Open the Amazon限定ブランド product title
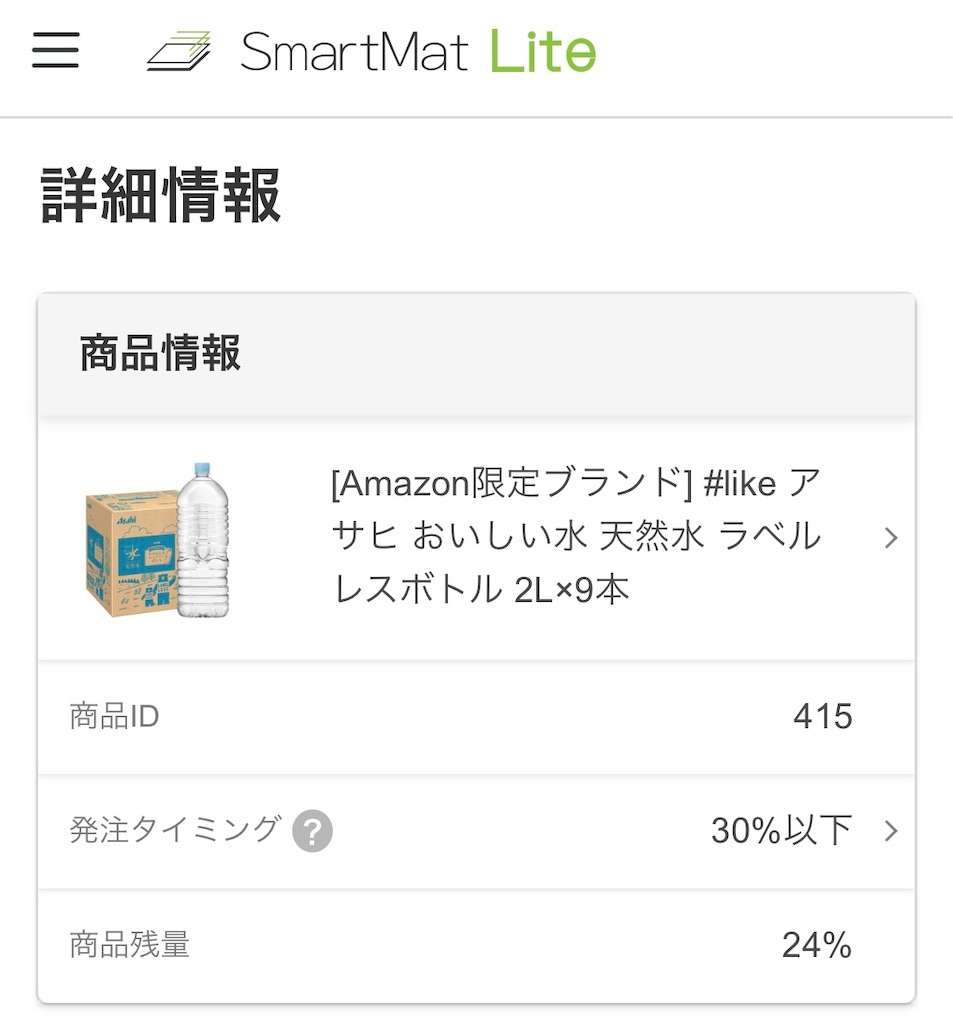Viewport: 953px width, 1024px height. click(x=575, y=484)
